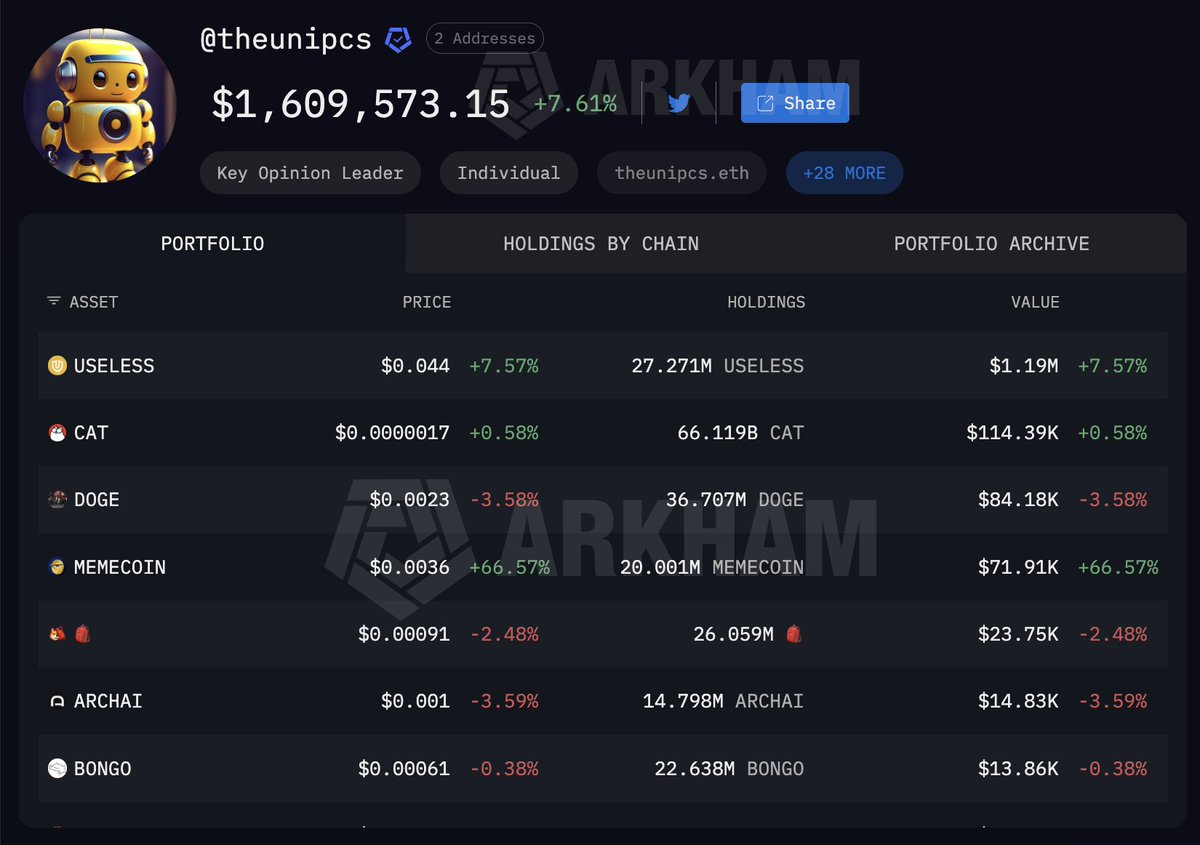1200x845 pixels.
Task: Click the Key Opinion Leader tag
Action: (x=310, y=173)
